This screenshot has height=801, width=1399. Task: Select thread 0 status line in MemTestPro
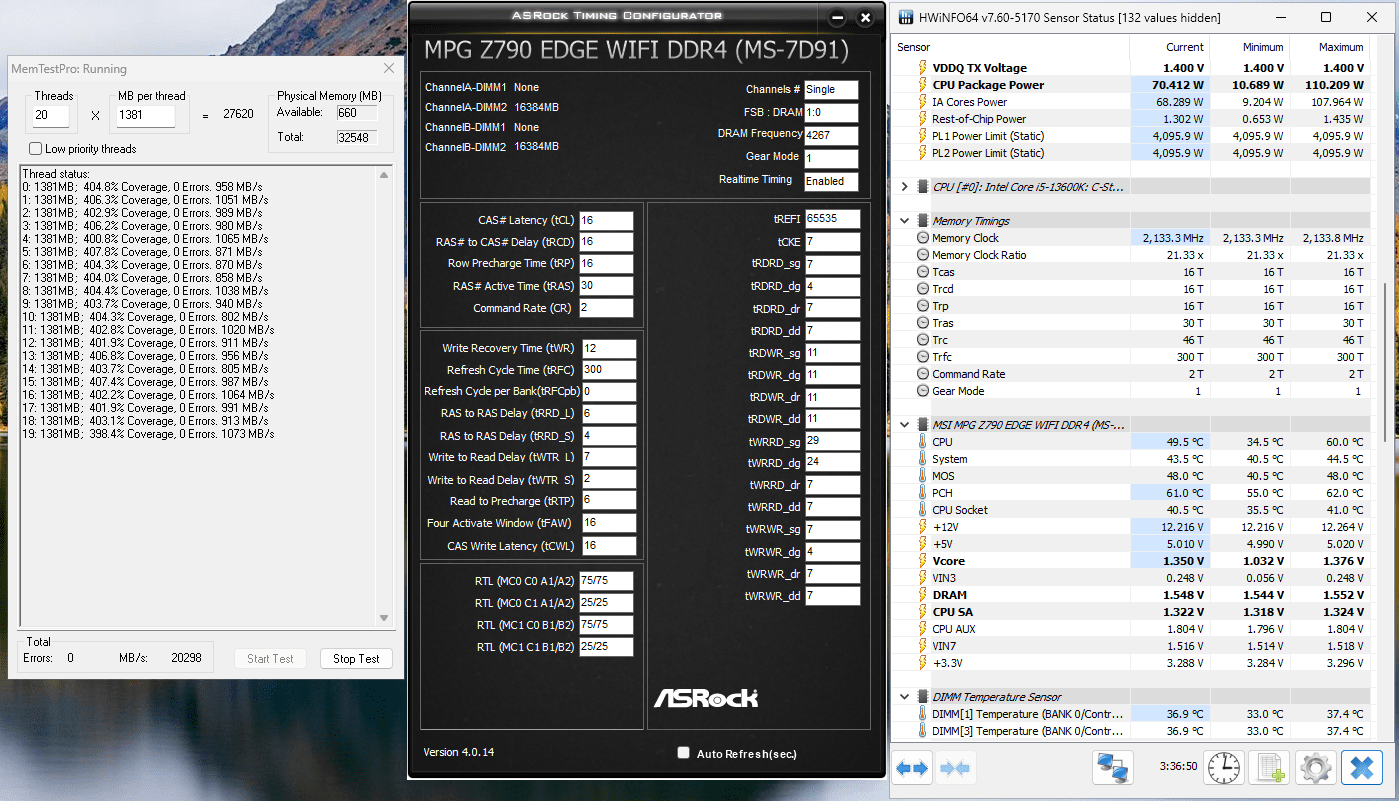click(144, 187)
